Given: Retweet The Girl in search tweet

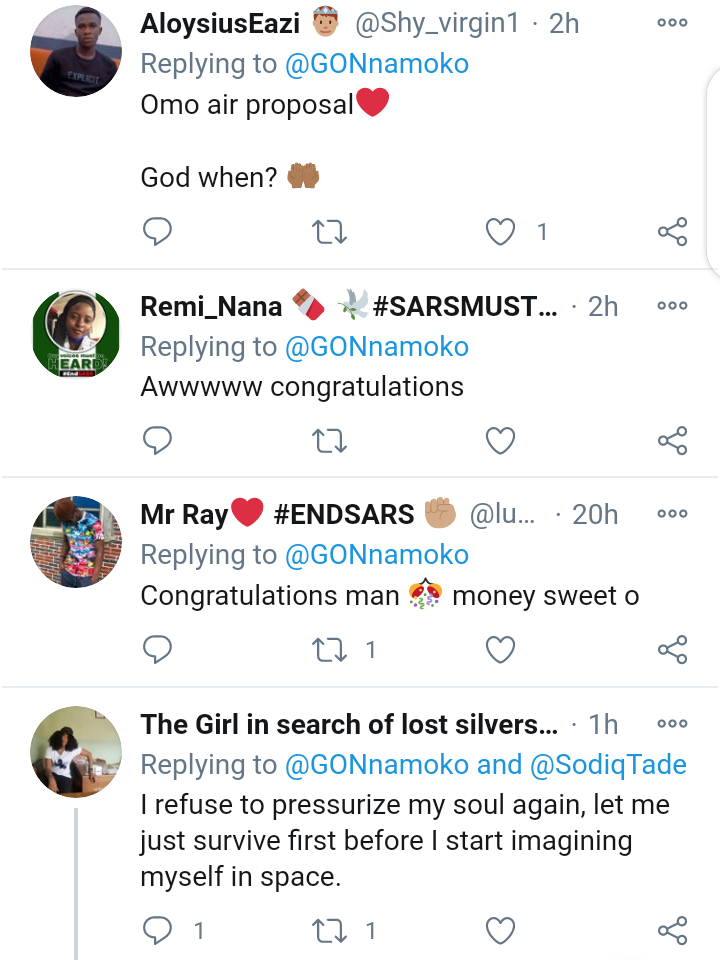Looking at the screenshot, I should click(329, 931).
